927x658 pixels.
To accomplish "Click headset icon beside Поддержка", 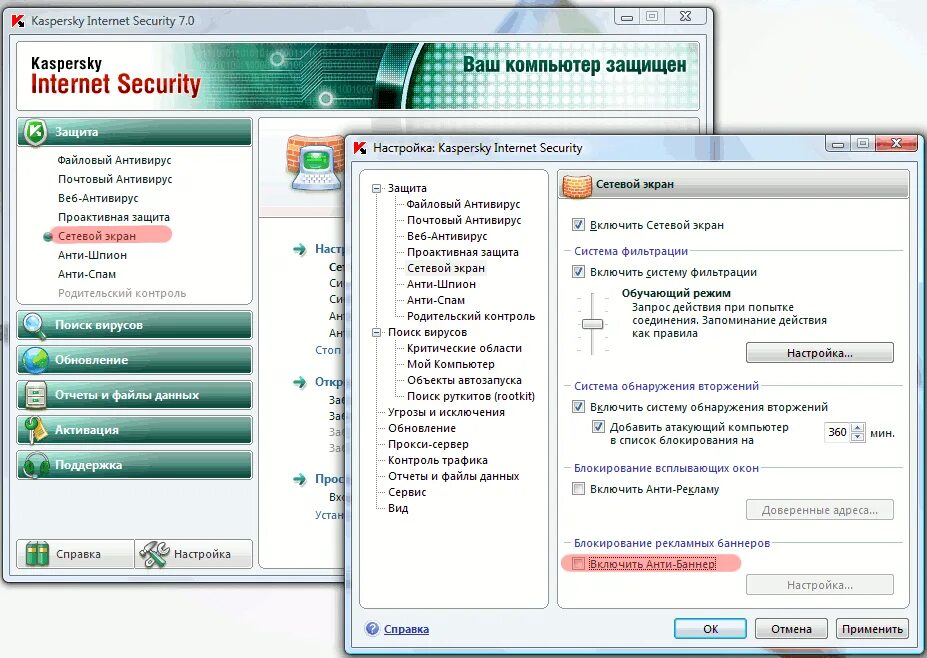I will point(34,465).
